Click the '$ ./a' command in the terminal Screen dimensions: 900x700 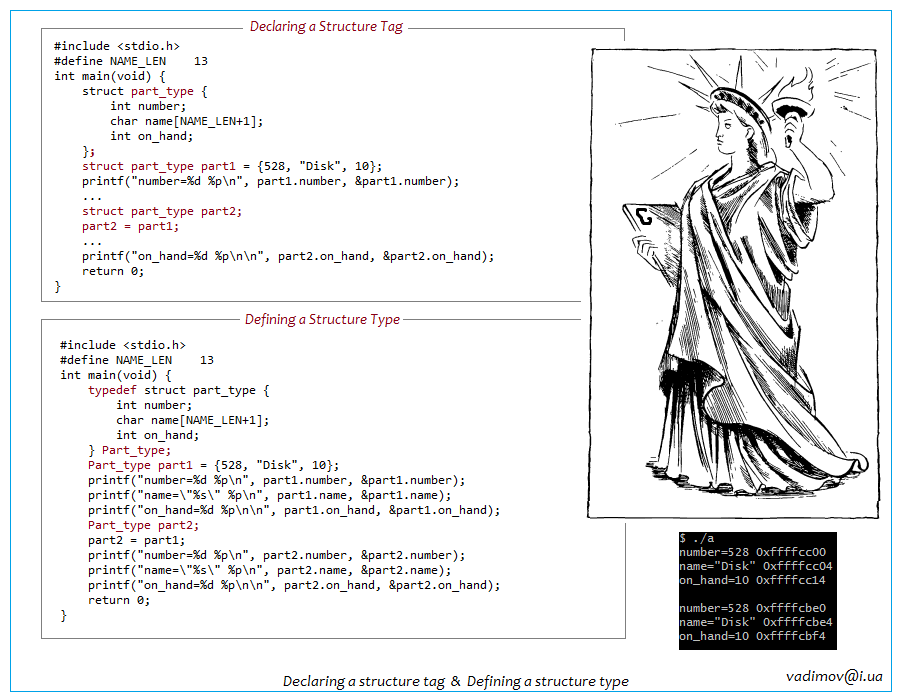click(x=697, y=538)
